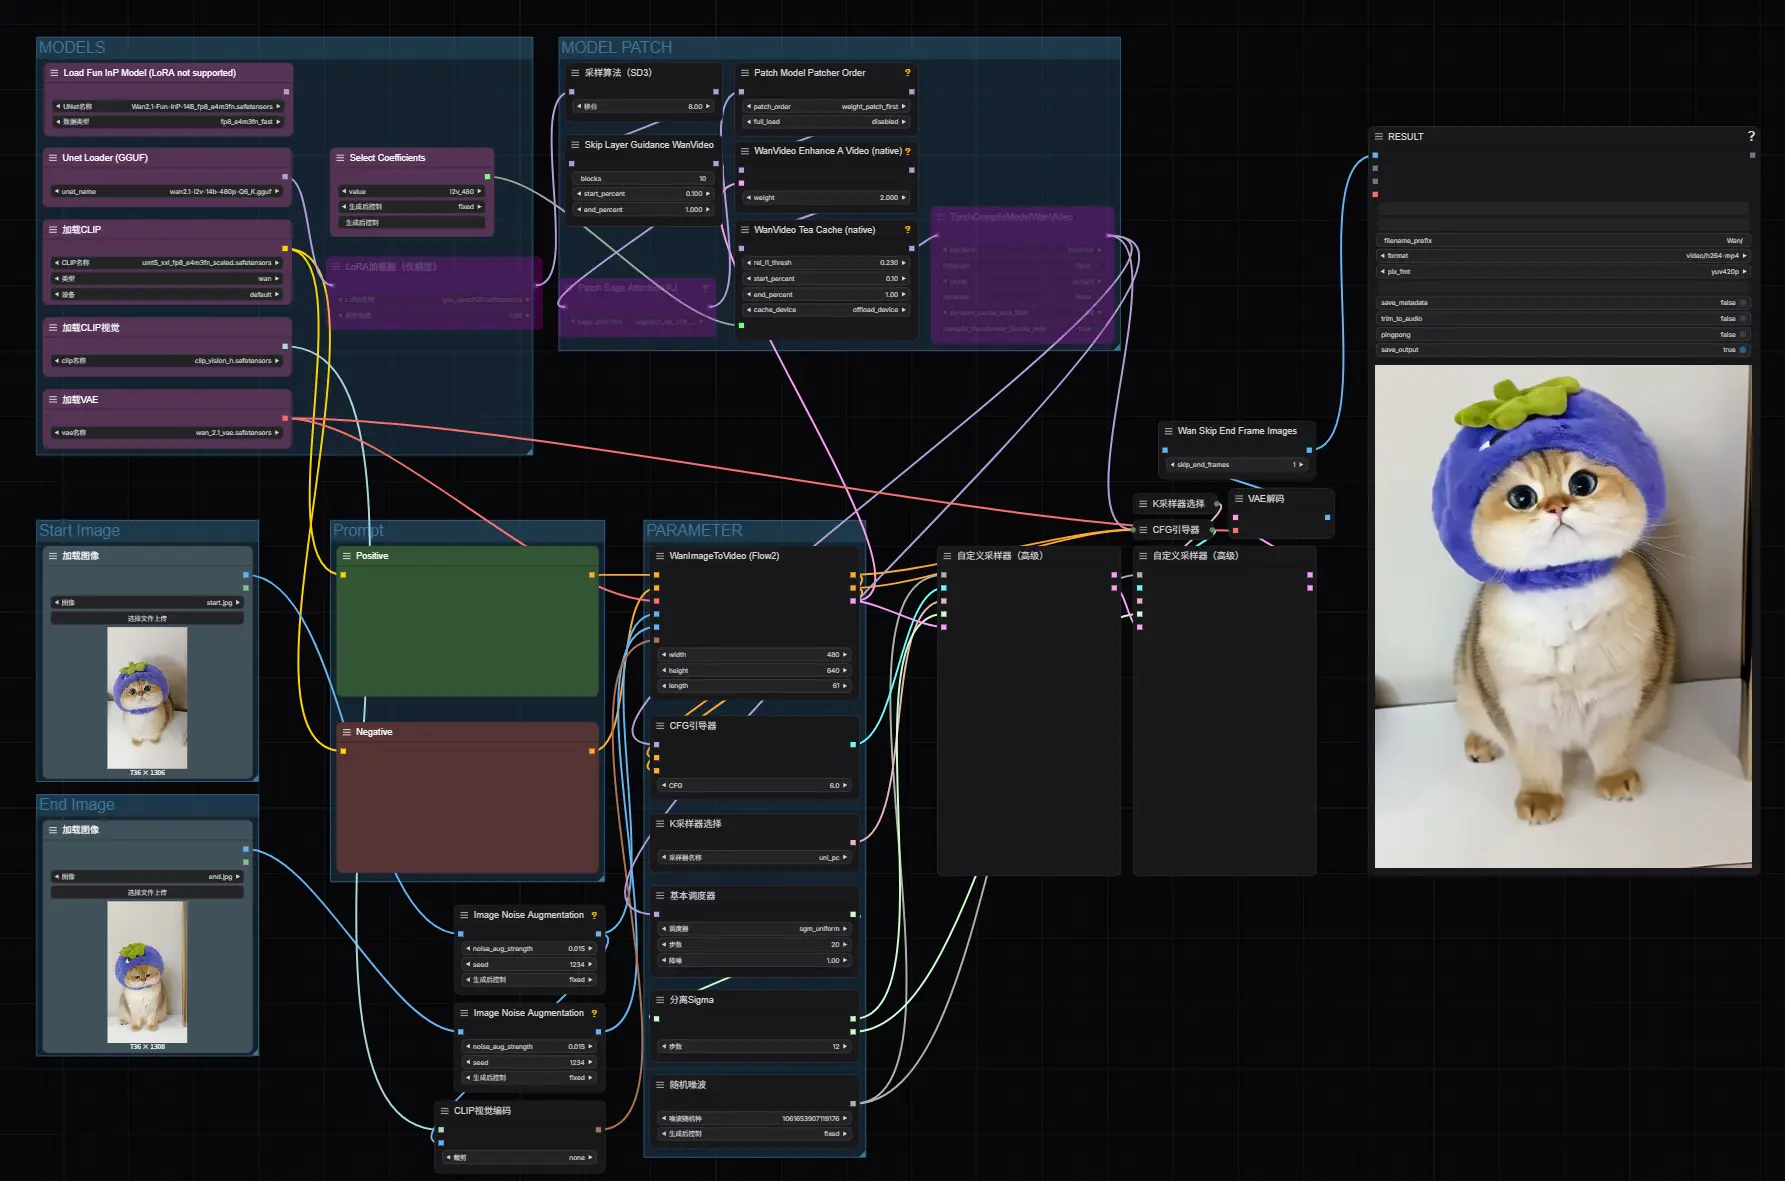Open menu icon of Positive prompt node
The height and width of the screenshot is (1181, 1785).
(347, 556)
